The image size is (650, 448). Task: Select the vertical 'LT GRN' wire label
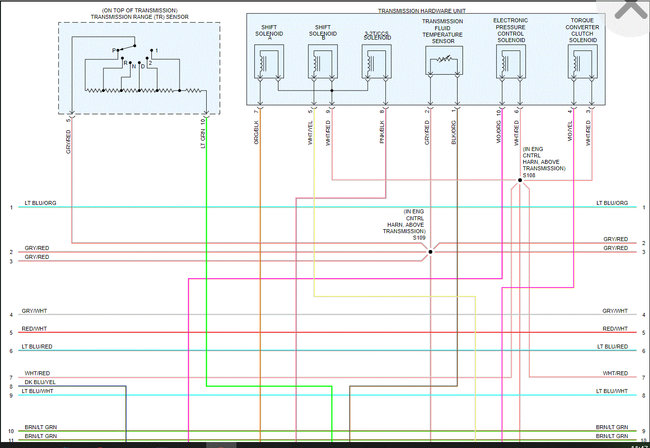click(x=203, y=139)
